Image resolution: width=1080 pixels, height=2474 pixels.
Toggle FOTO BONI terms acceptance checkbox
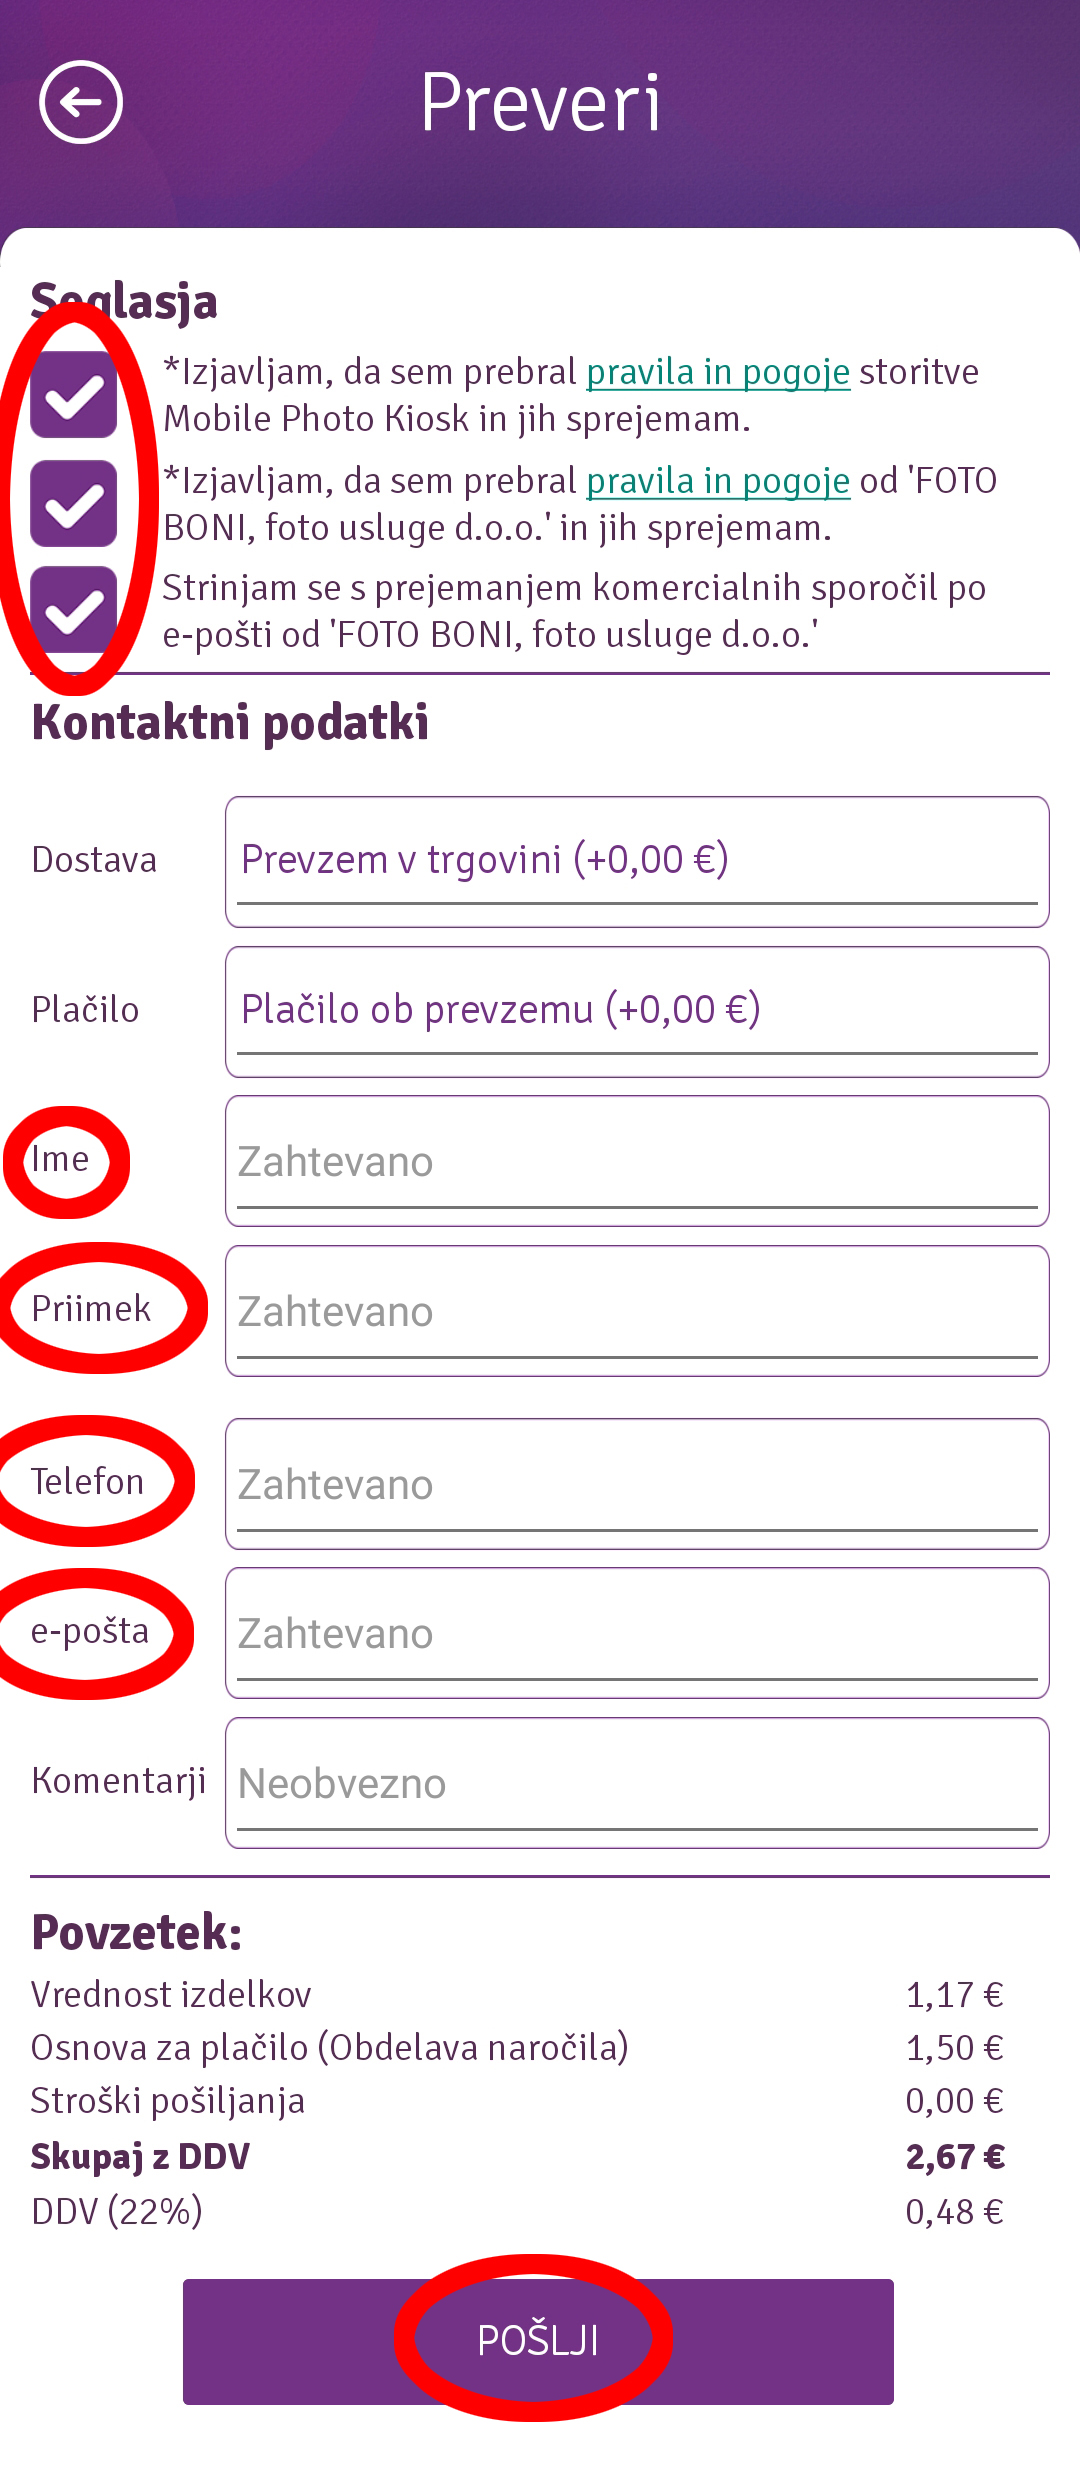click(74, 503)
